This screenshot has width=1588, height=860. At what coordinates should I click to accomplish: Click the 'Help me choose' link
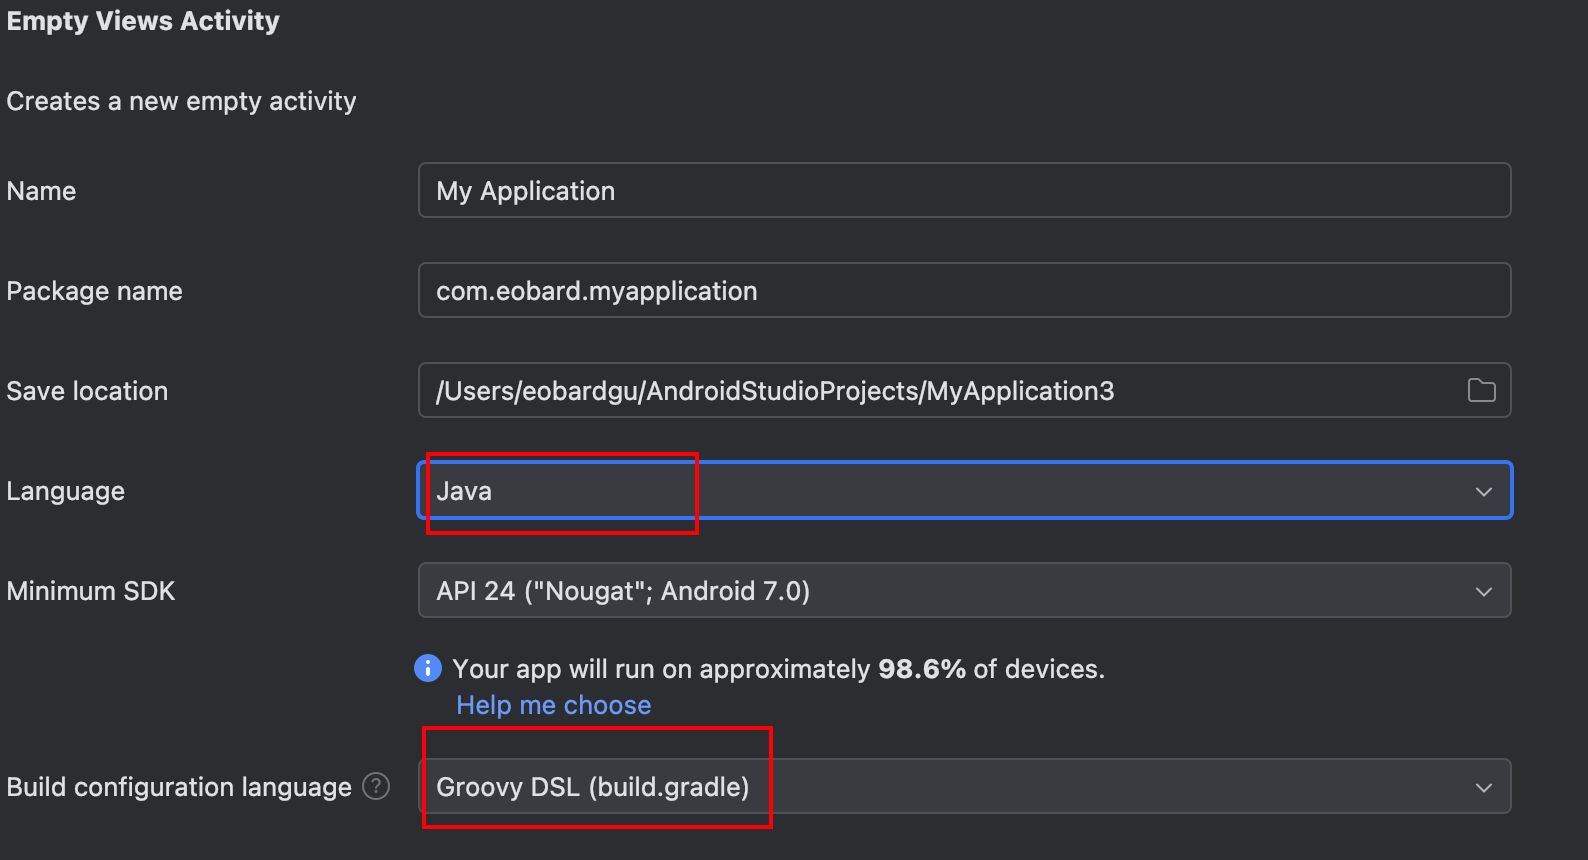553,705
